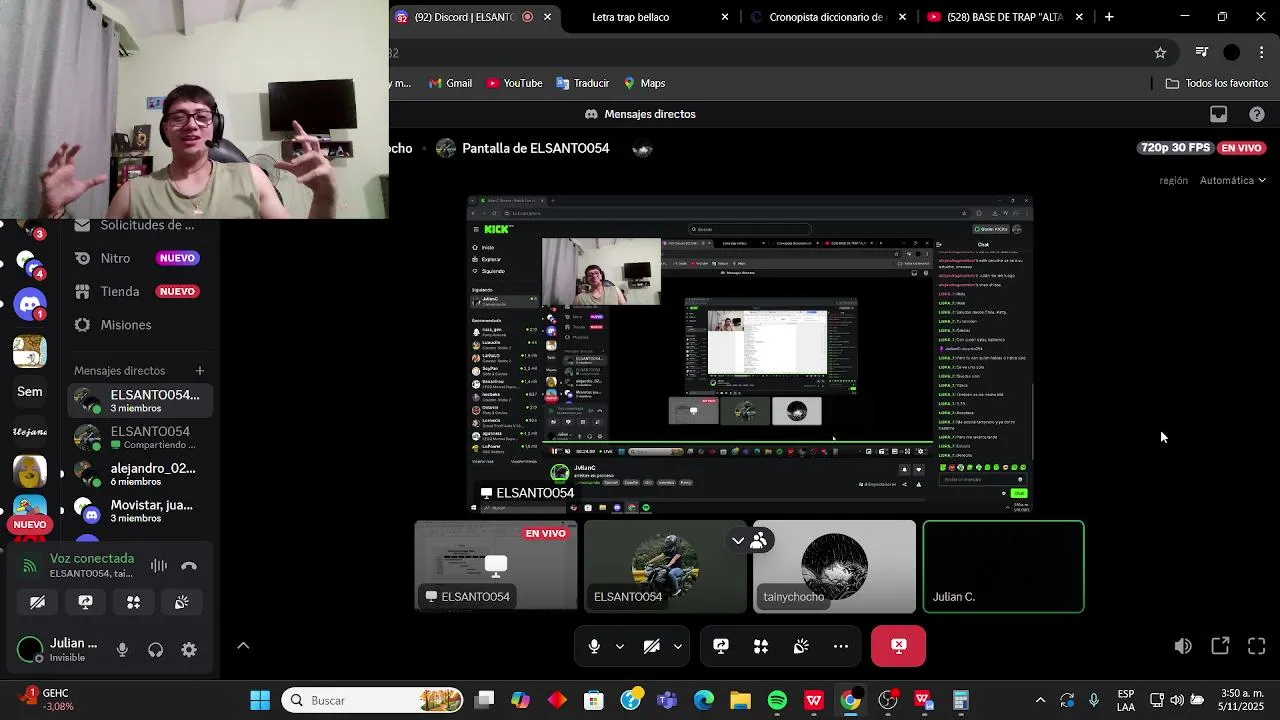Click the share screen icon in call controls
The height and width of the screenshot is (720, 1280).
pos(721,646)
